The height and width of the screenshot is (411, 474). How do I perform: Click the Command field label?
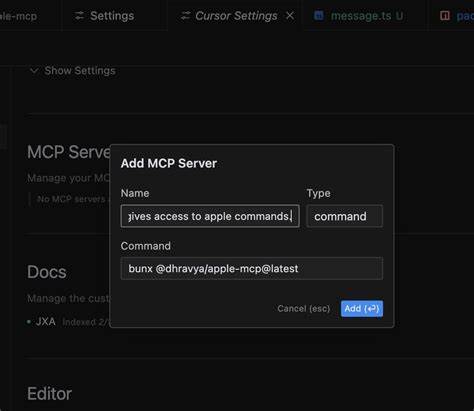click(146, 246)
